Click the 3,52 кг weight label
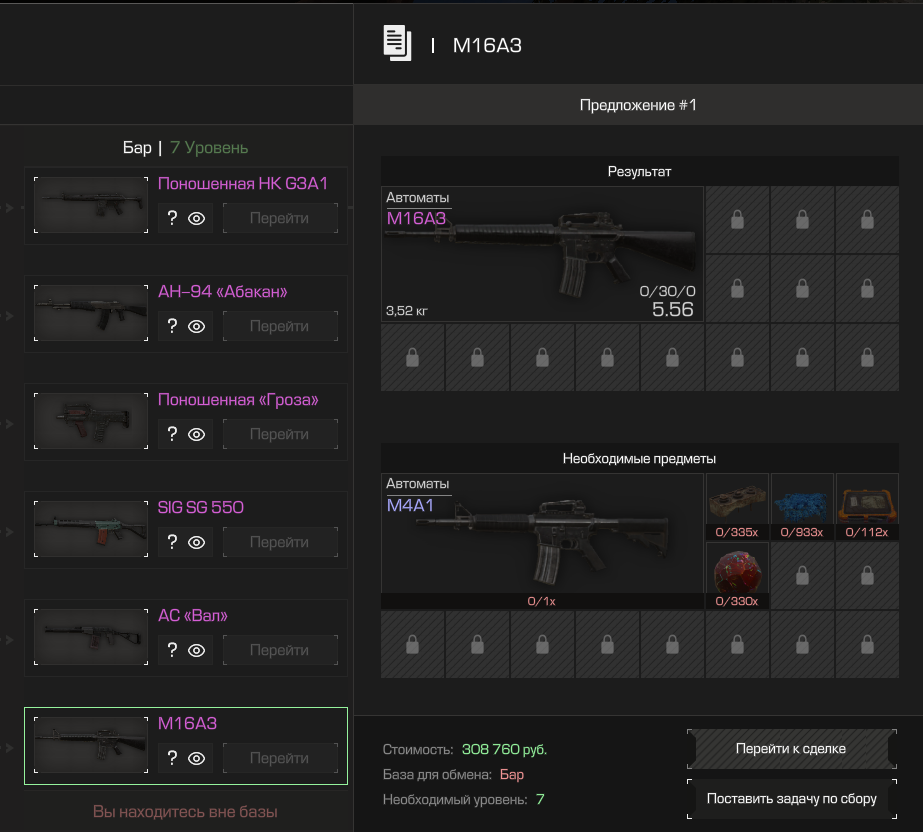Image resolution: width=923 pixels, height=832 pixels. (x=407, y=310)
